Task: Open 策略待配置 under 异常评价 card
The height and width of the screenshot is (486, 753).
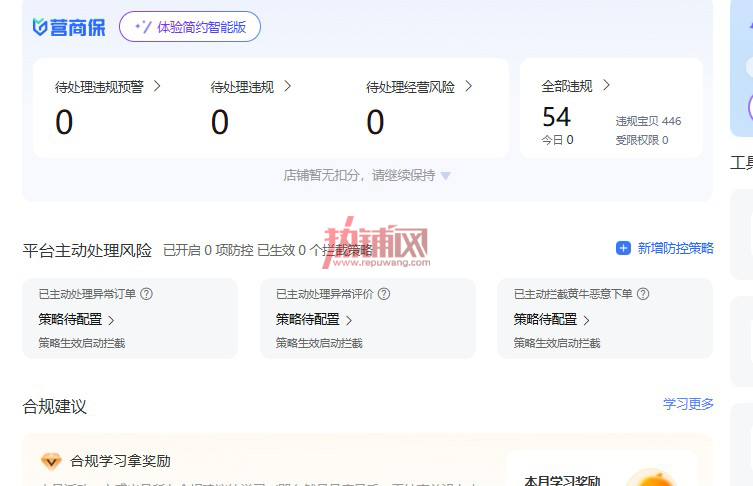Action: pos(314,319)
